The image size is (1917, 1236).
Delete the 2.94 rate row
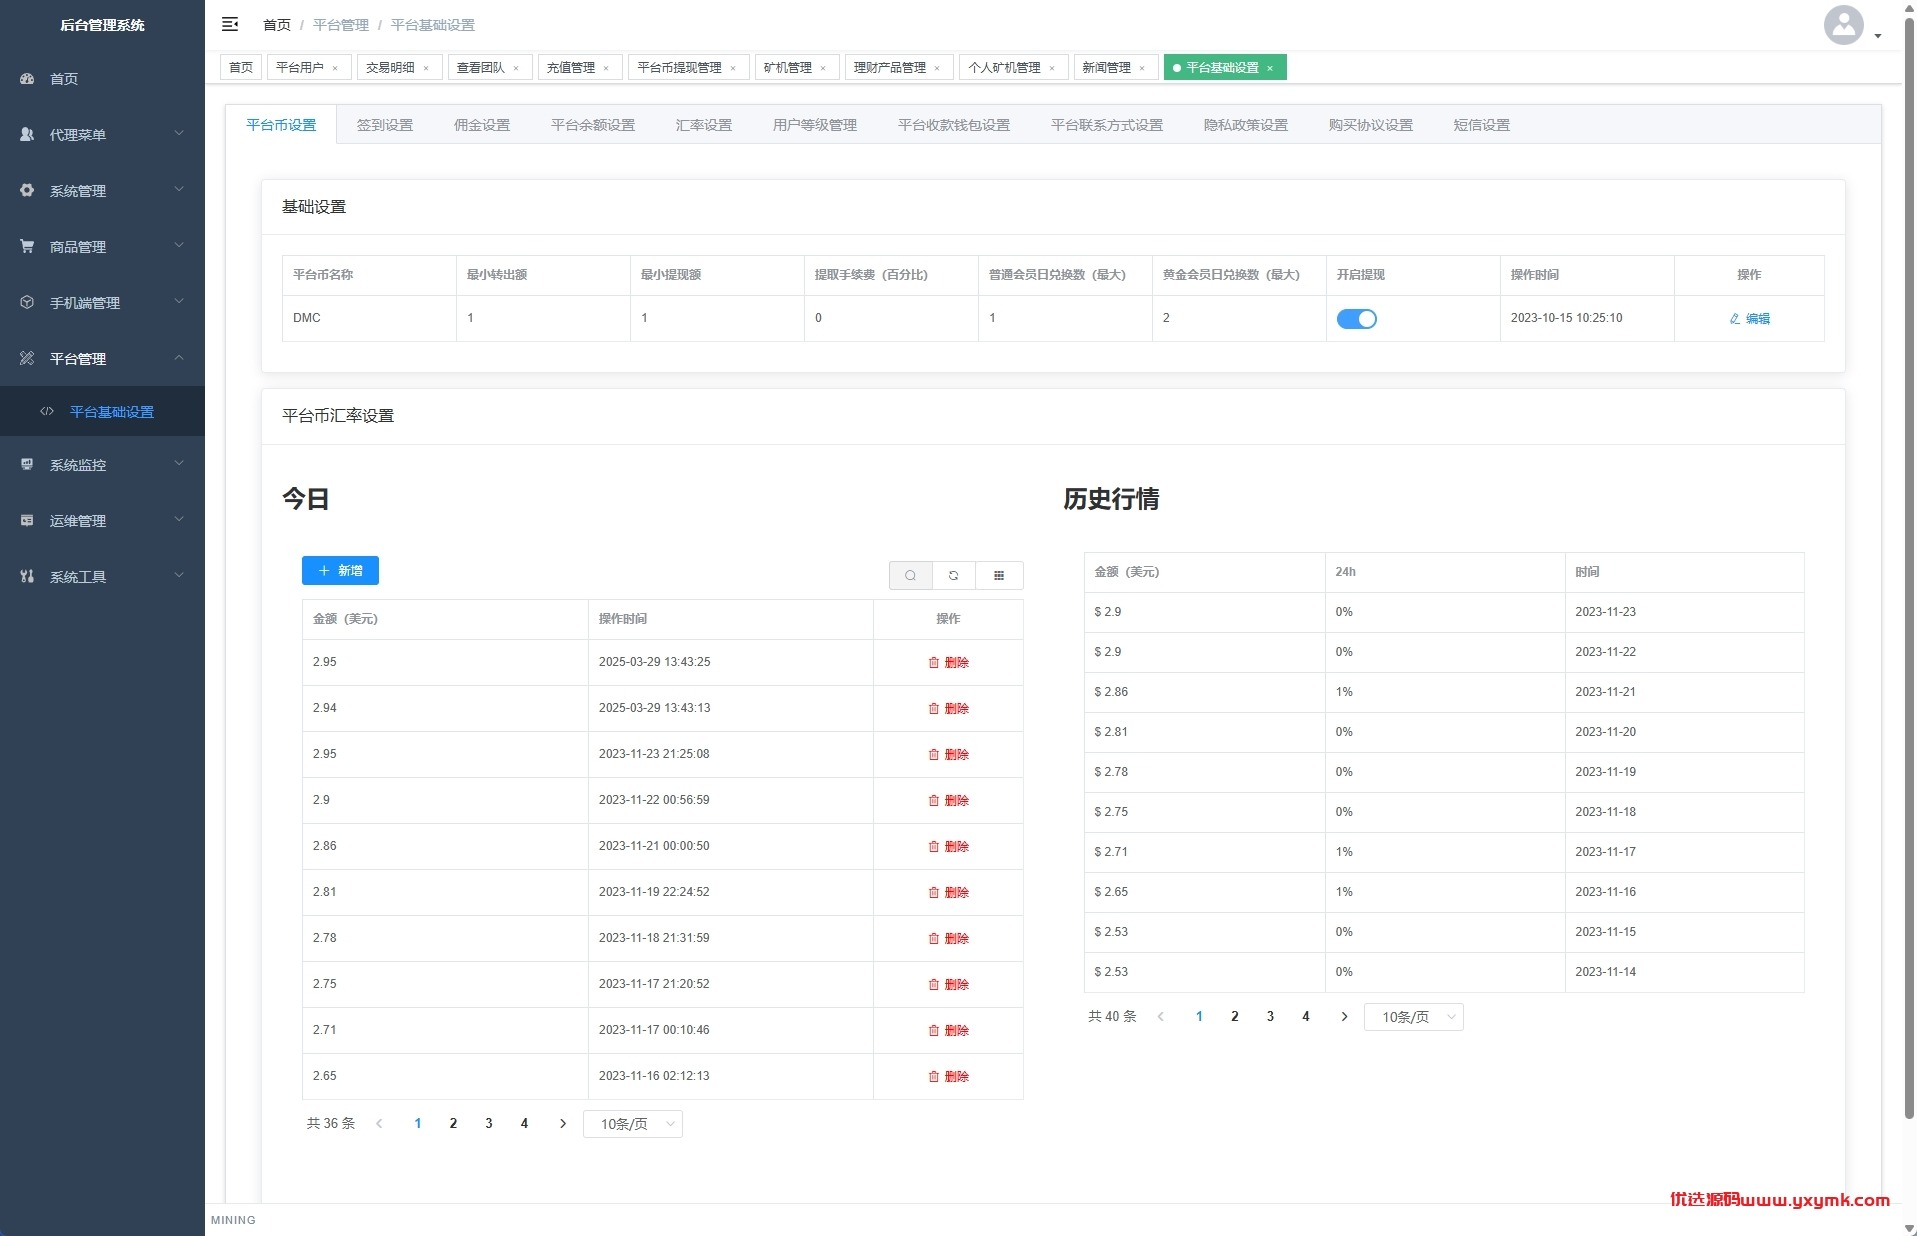[x=948, y=708]
